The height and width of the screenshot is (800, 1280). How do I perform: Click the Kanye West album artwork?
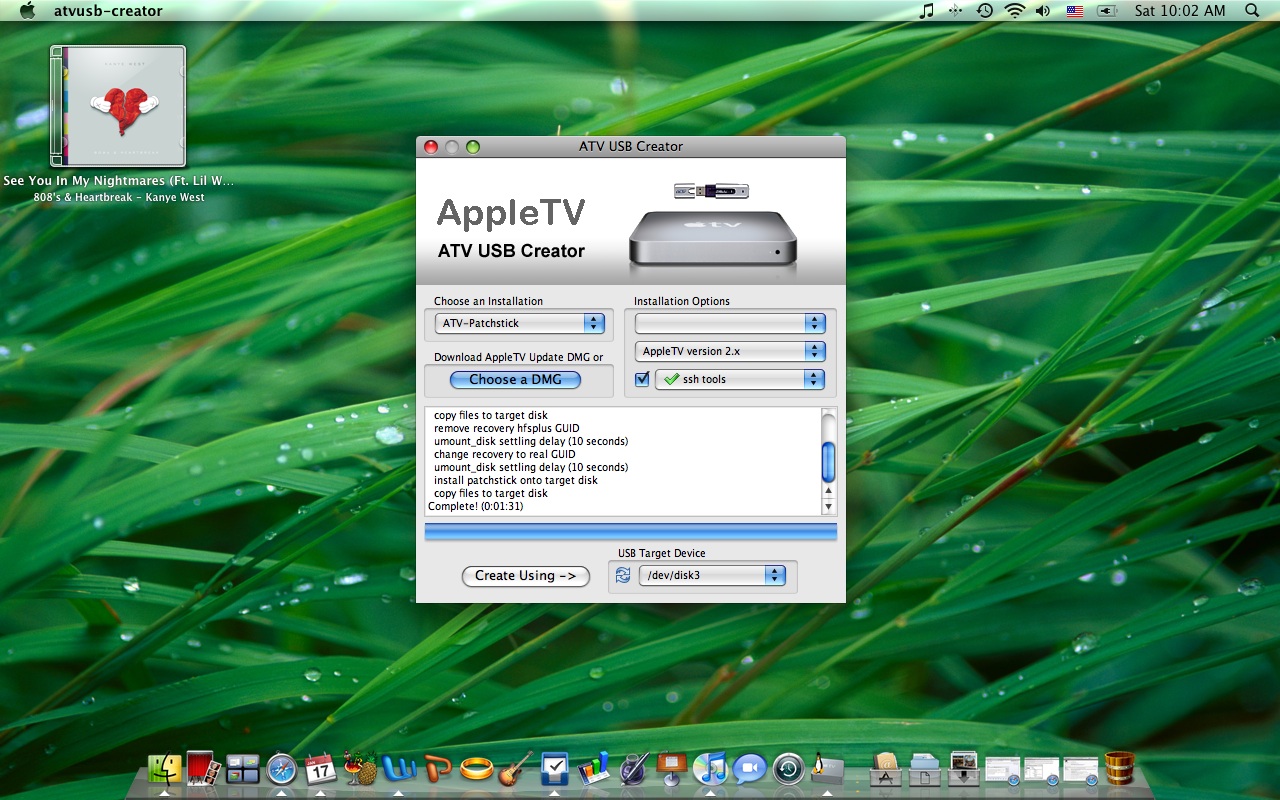pos(118,106)
